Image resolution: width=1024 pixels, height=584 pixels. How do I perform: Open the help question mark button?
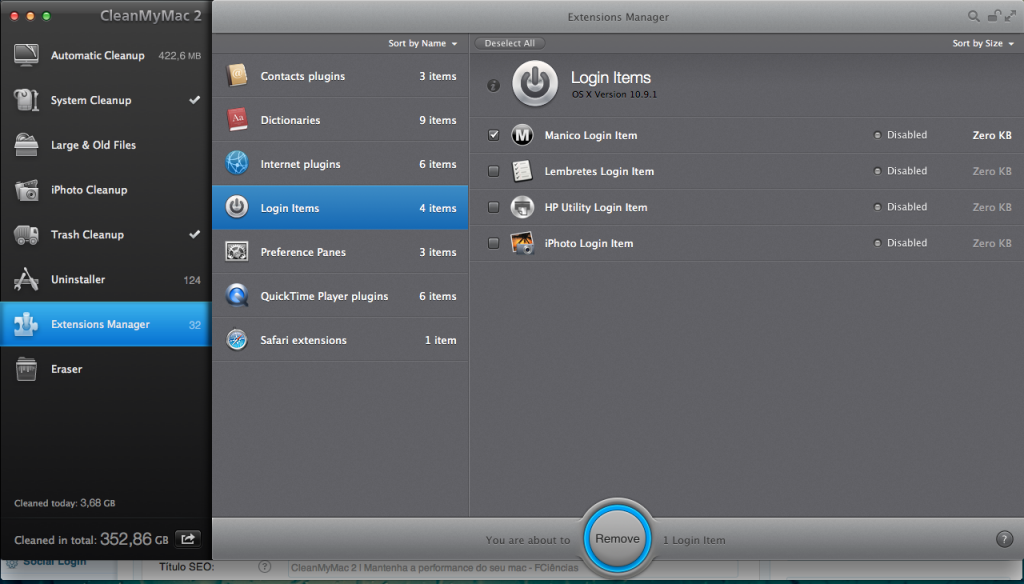(1004, 539)
